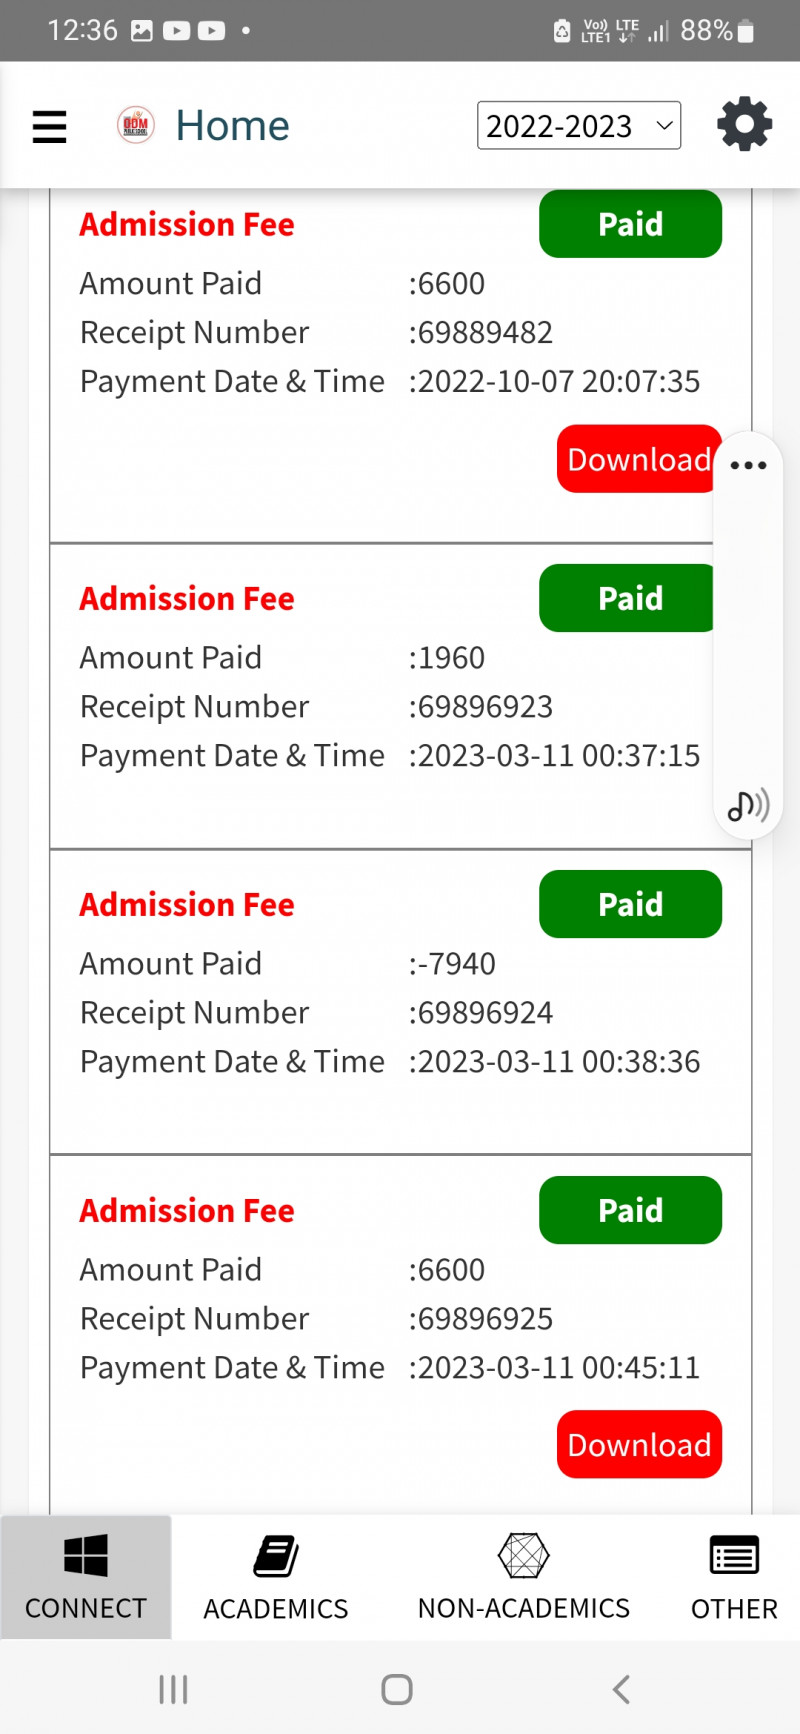Tap the Windows-style CONNECT icon
The image size is (800, 1734).
coord(86,1555)
